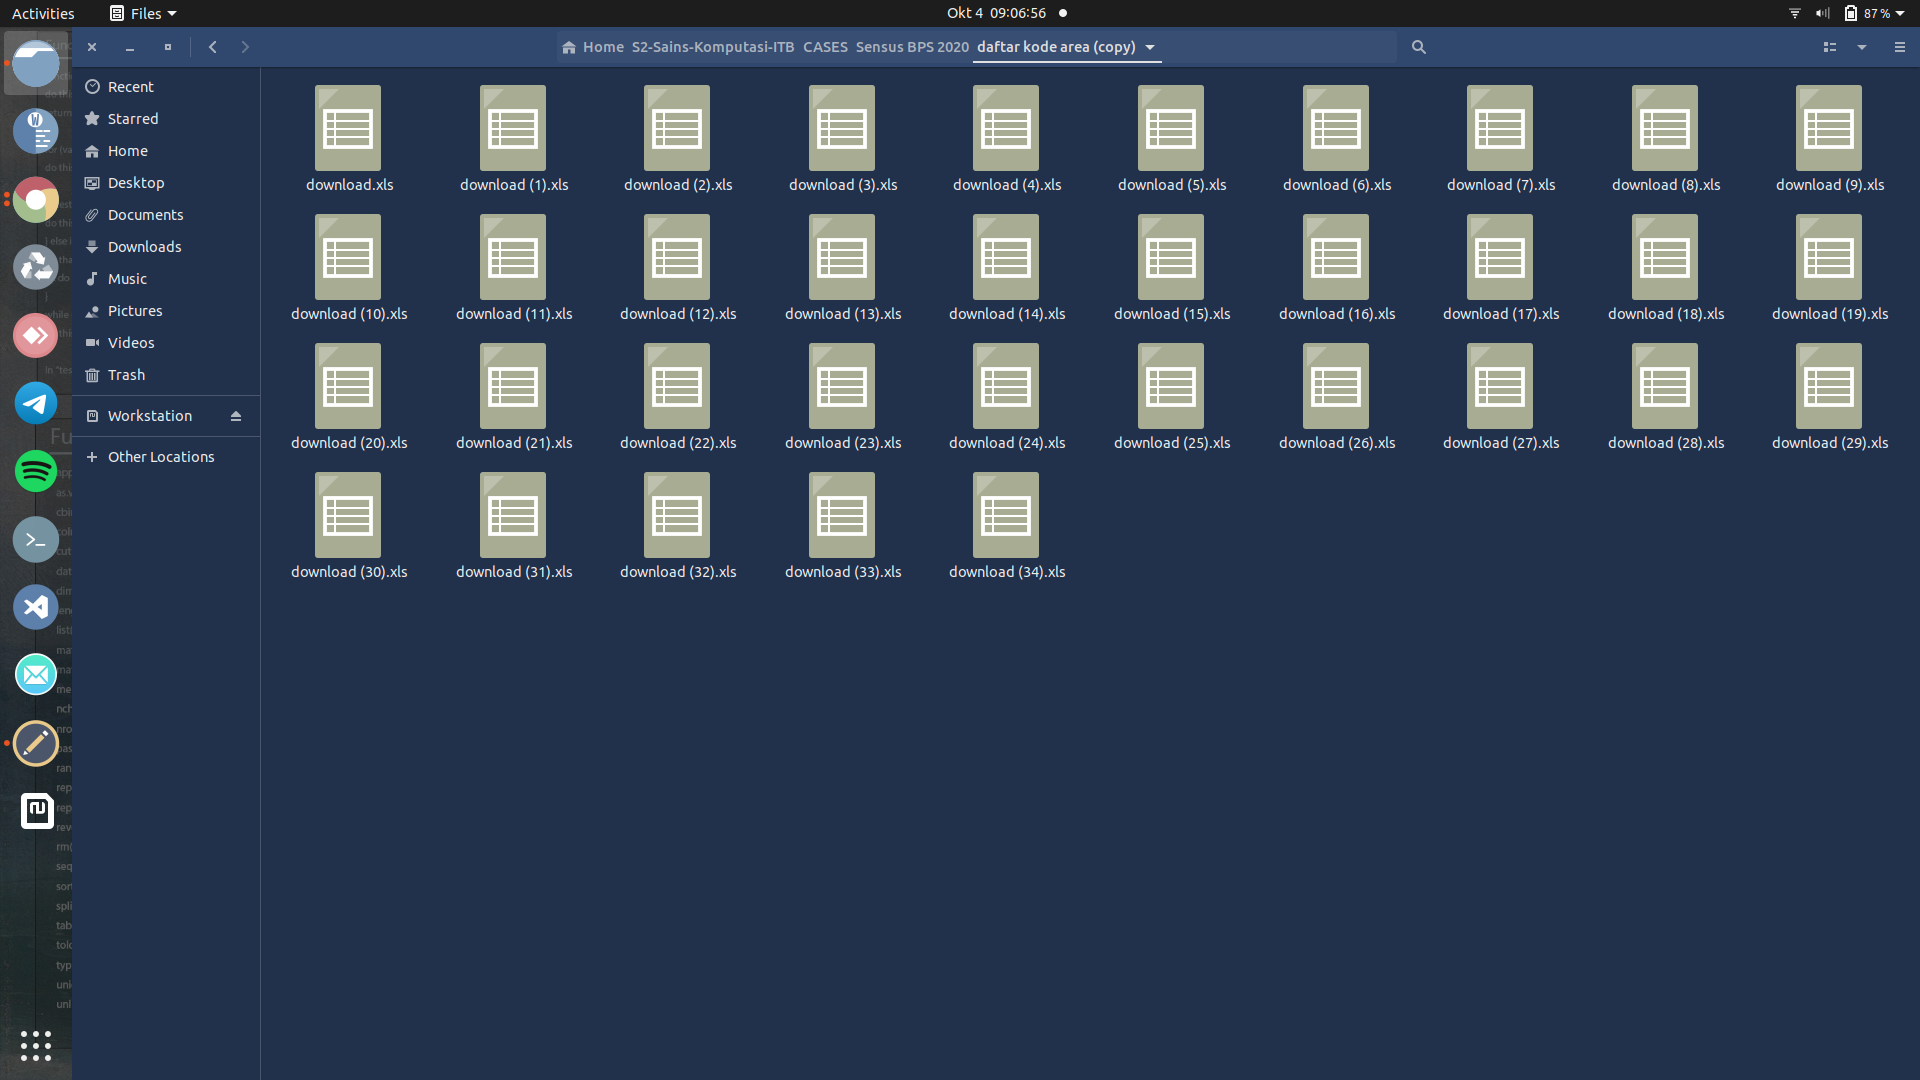Viewport: 1920px width, 1080px height.
Task: Select Downloads in the sidebar
Action: click(x=144, y=247)
